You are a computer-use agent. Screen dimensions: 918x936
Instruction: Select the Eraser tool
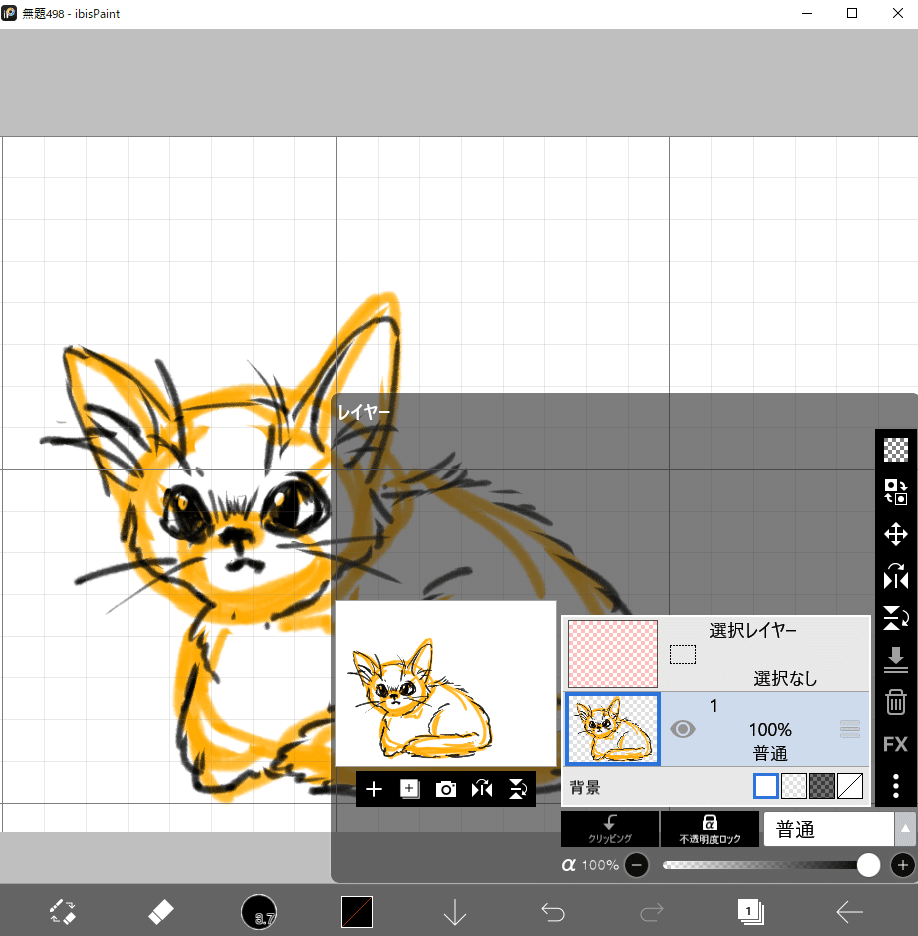coord(160,911)
